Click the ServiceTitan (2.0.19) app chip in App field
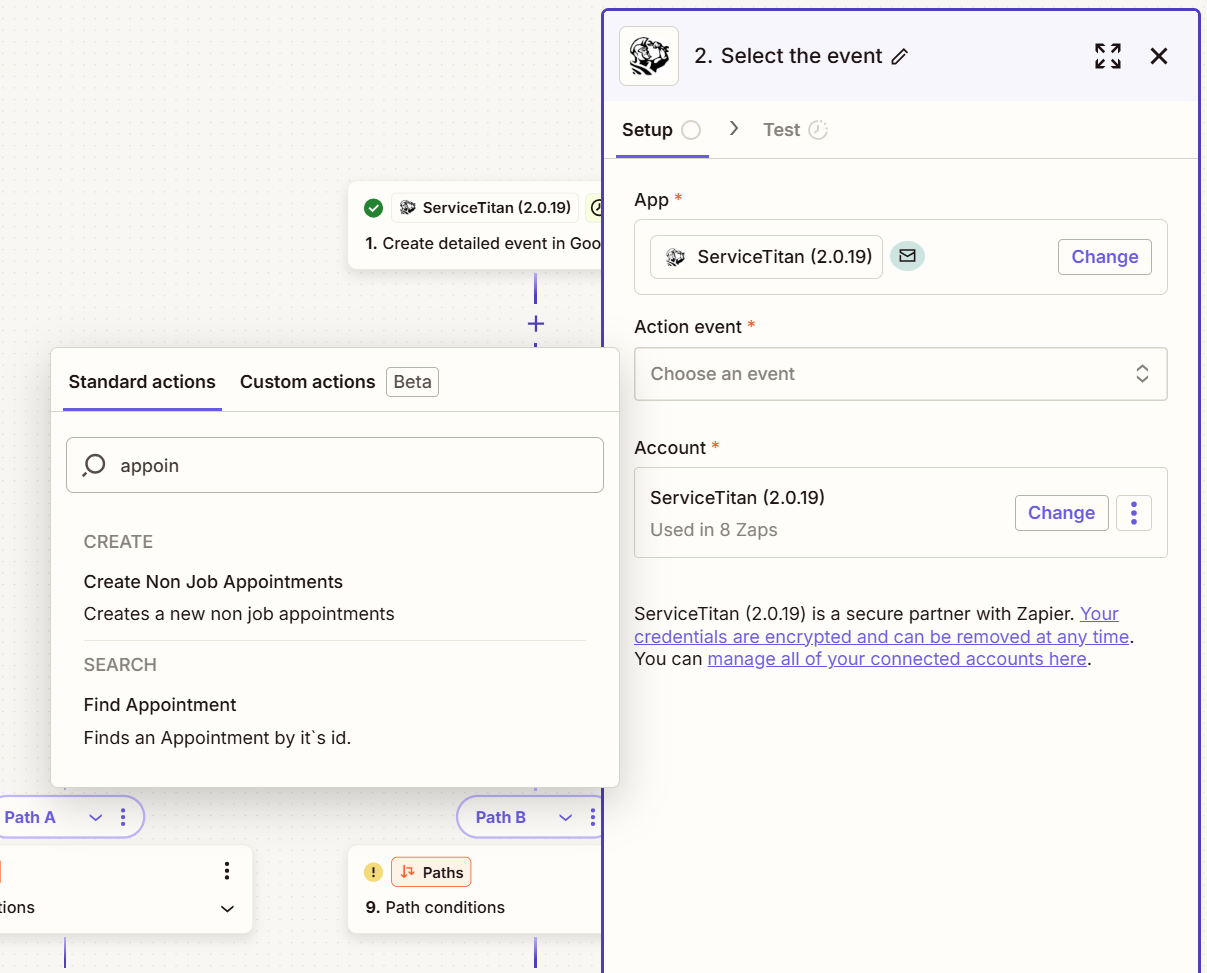Viewport: 1207px width, 973px height. click(x=766, y=257)
